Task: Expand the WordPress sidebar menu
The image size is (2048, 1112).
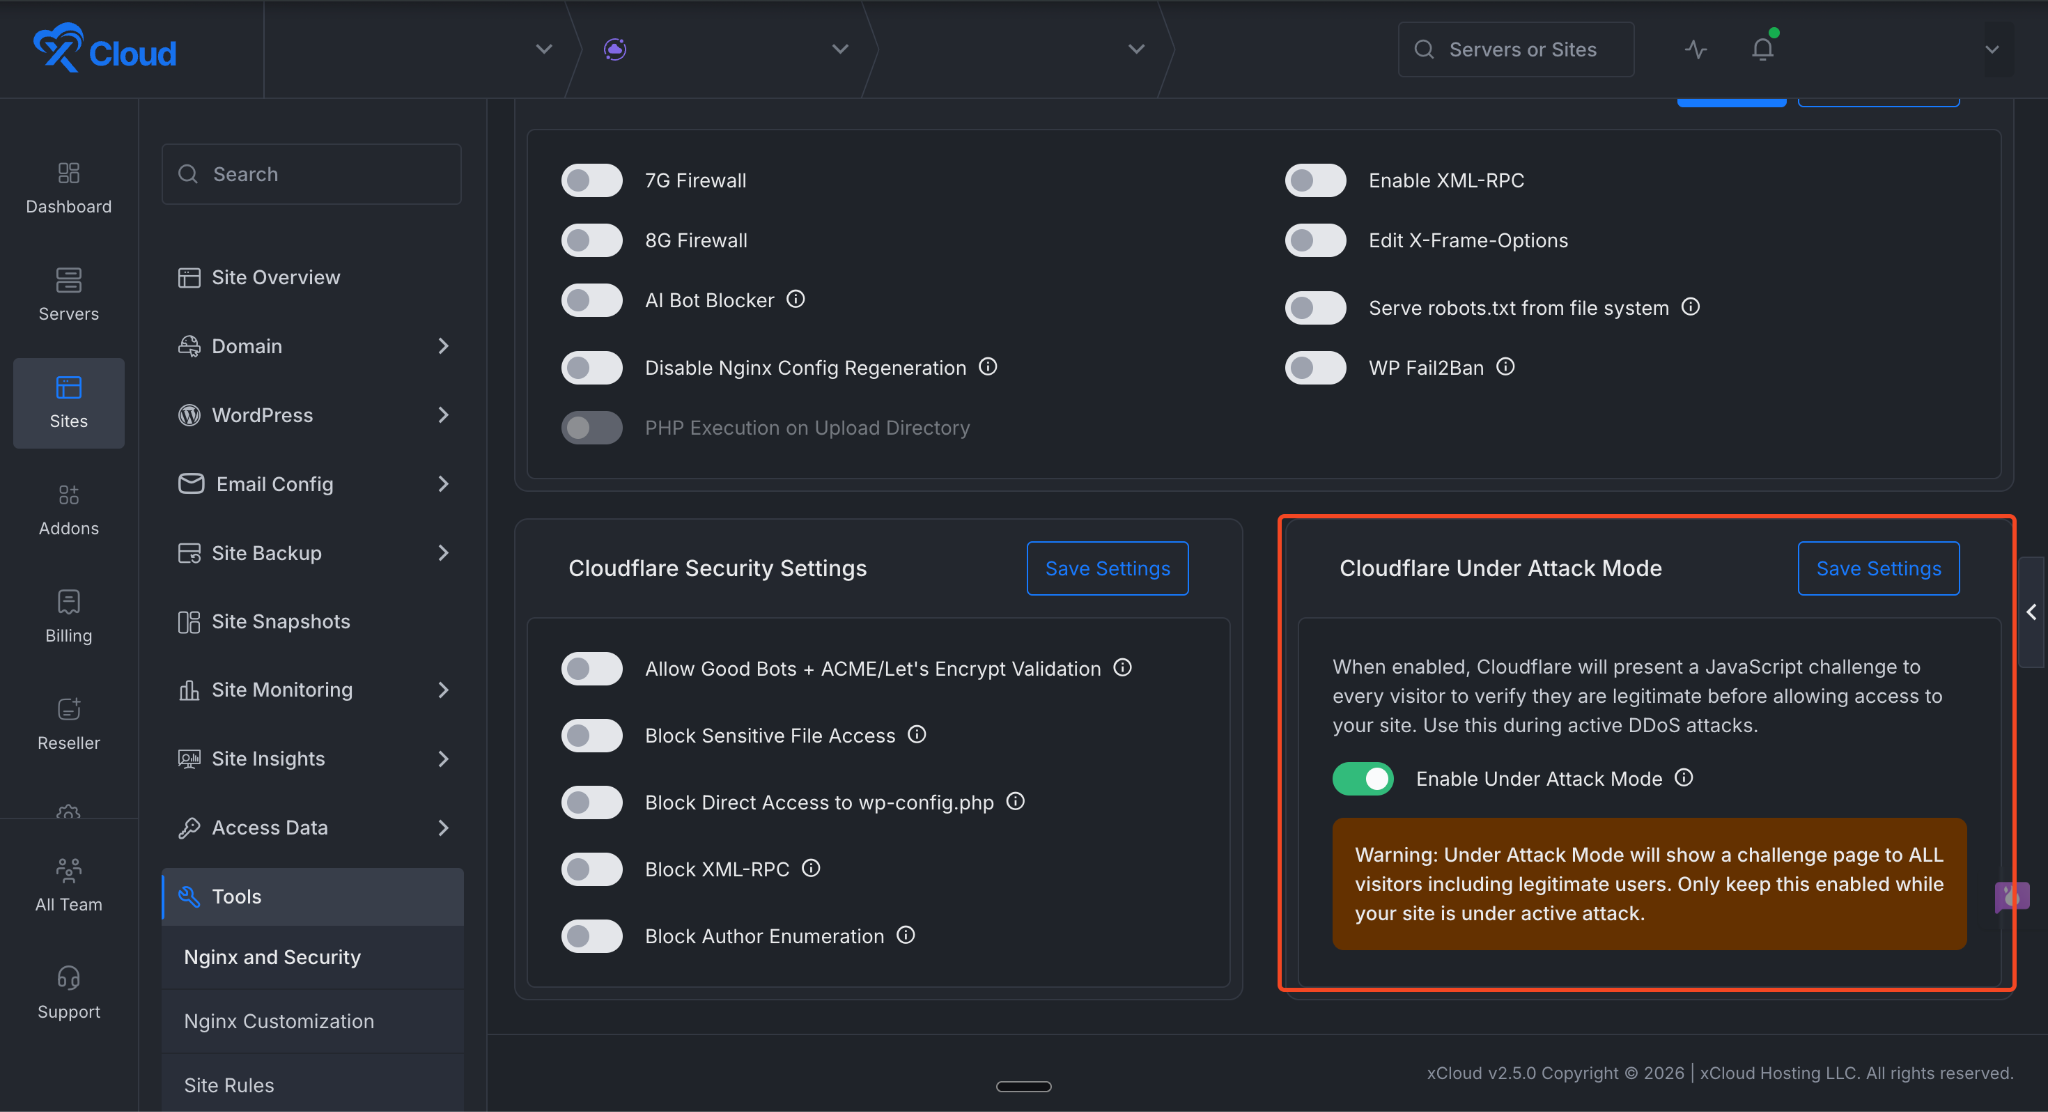Action: point(313,415)
